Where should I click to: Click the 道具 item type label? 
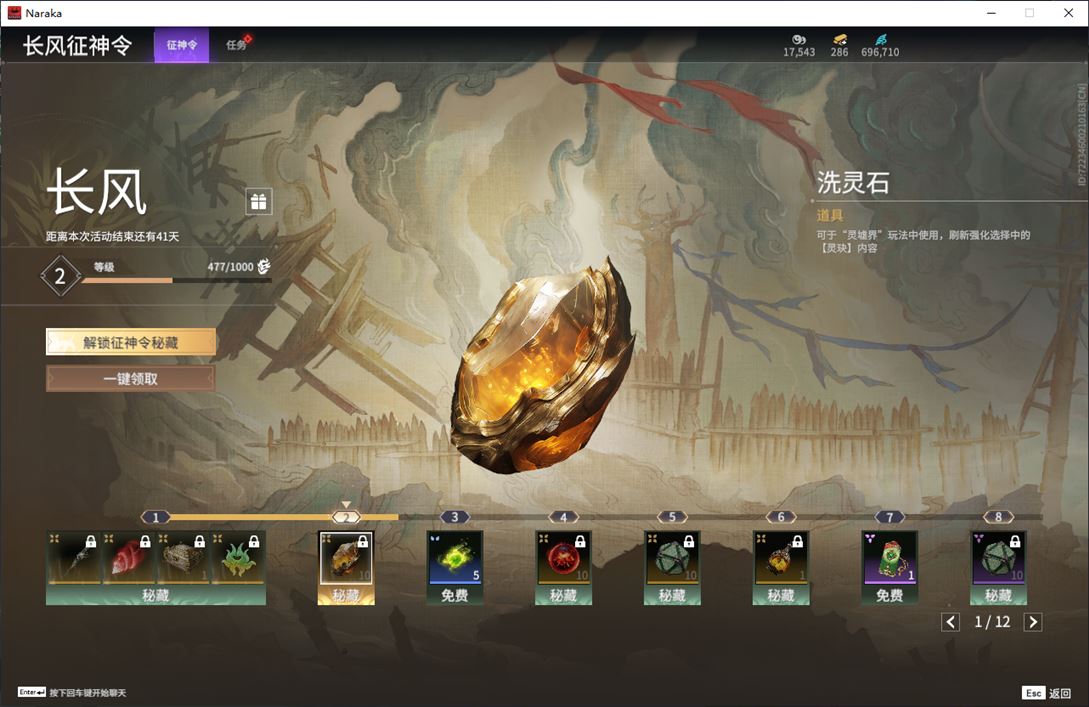pos(829,216)
